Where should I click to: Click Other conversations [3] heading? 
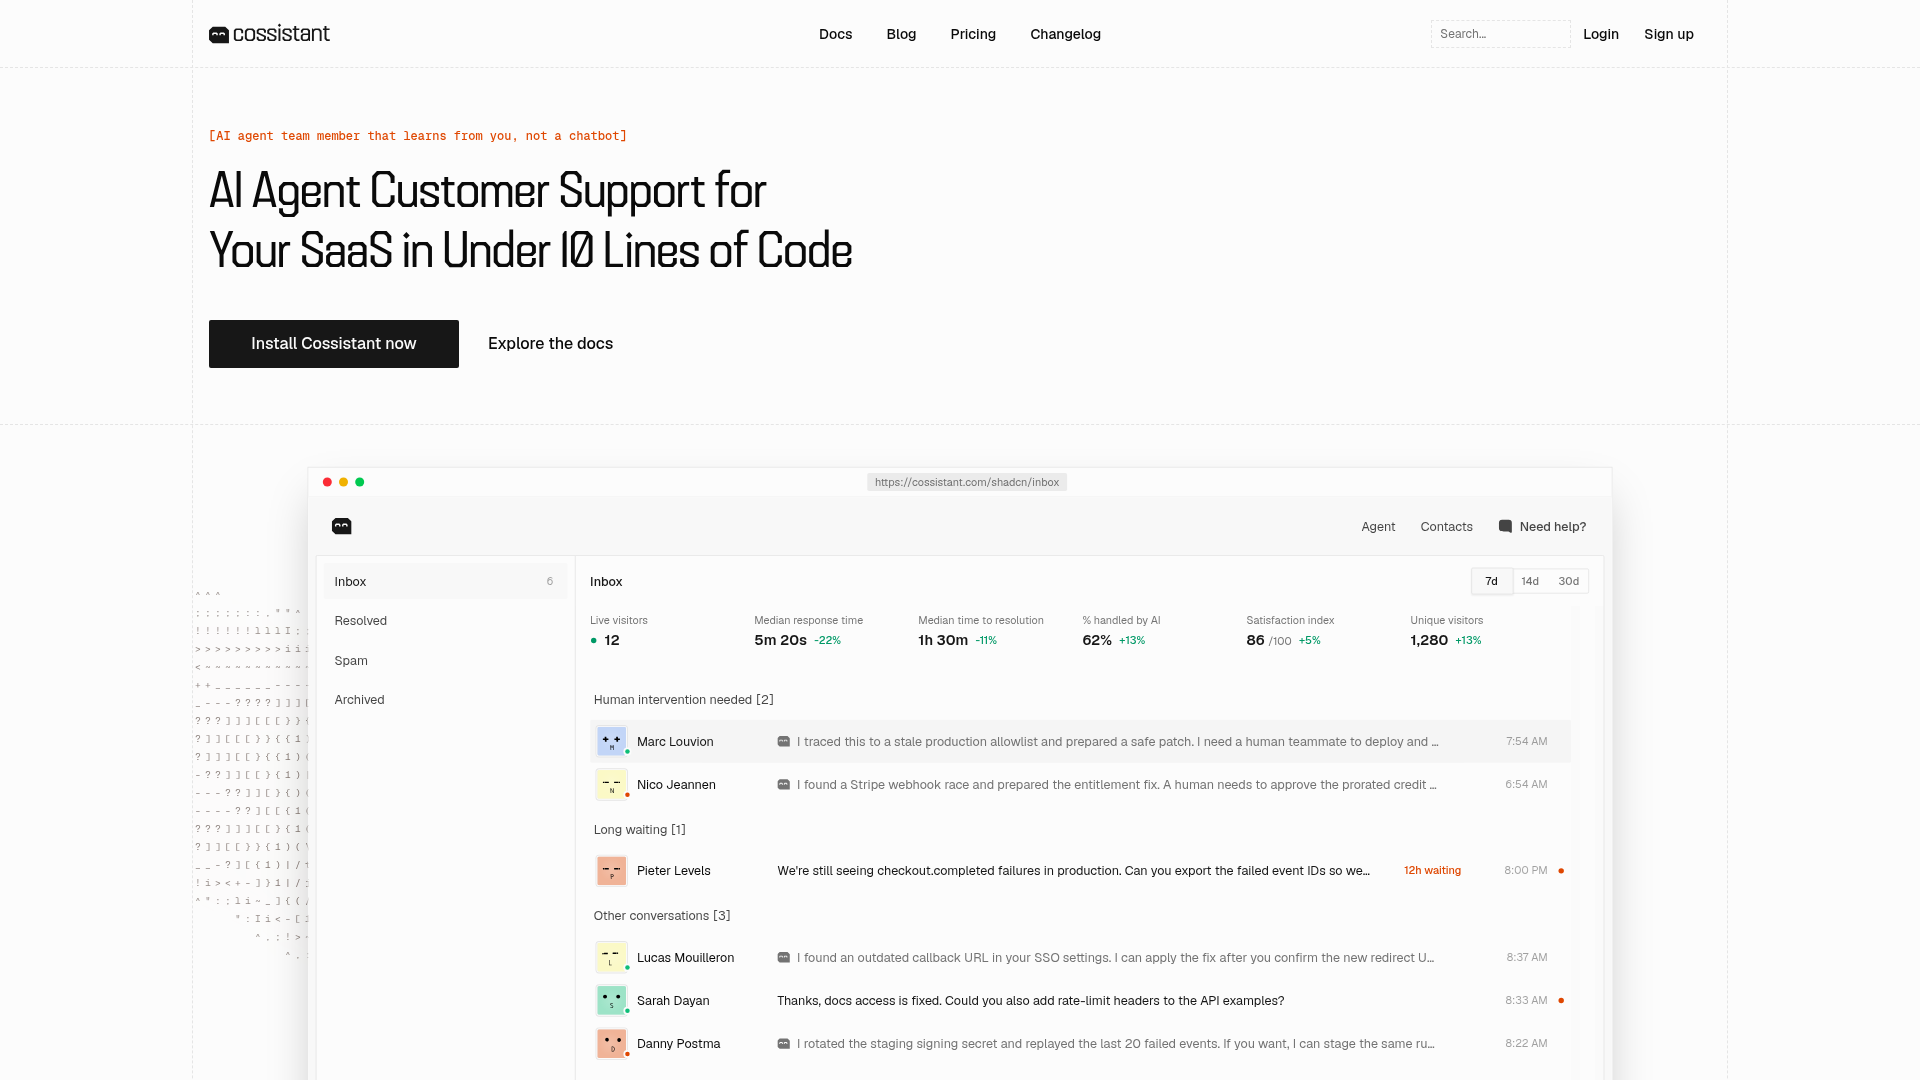[662, 916]
